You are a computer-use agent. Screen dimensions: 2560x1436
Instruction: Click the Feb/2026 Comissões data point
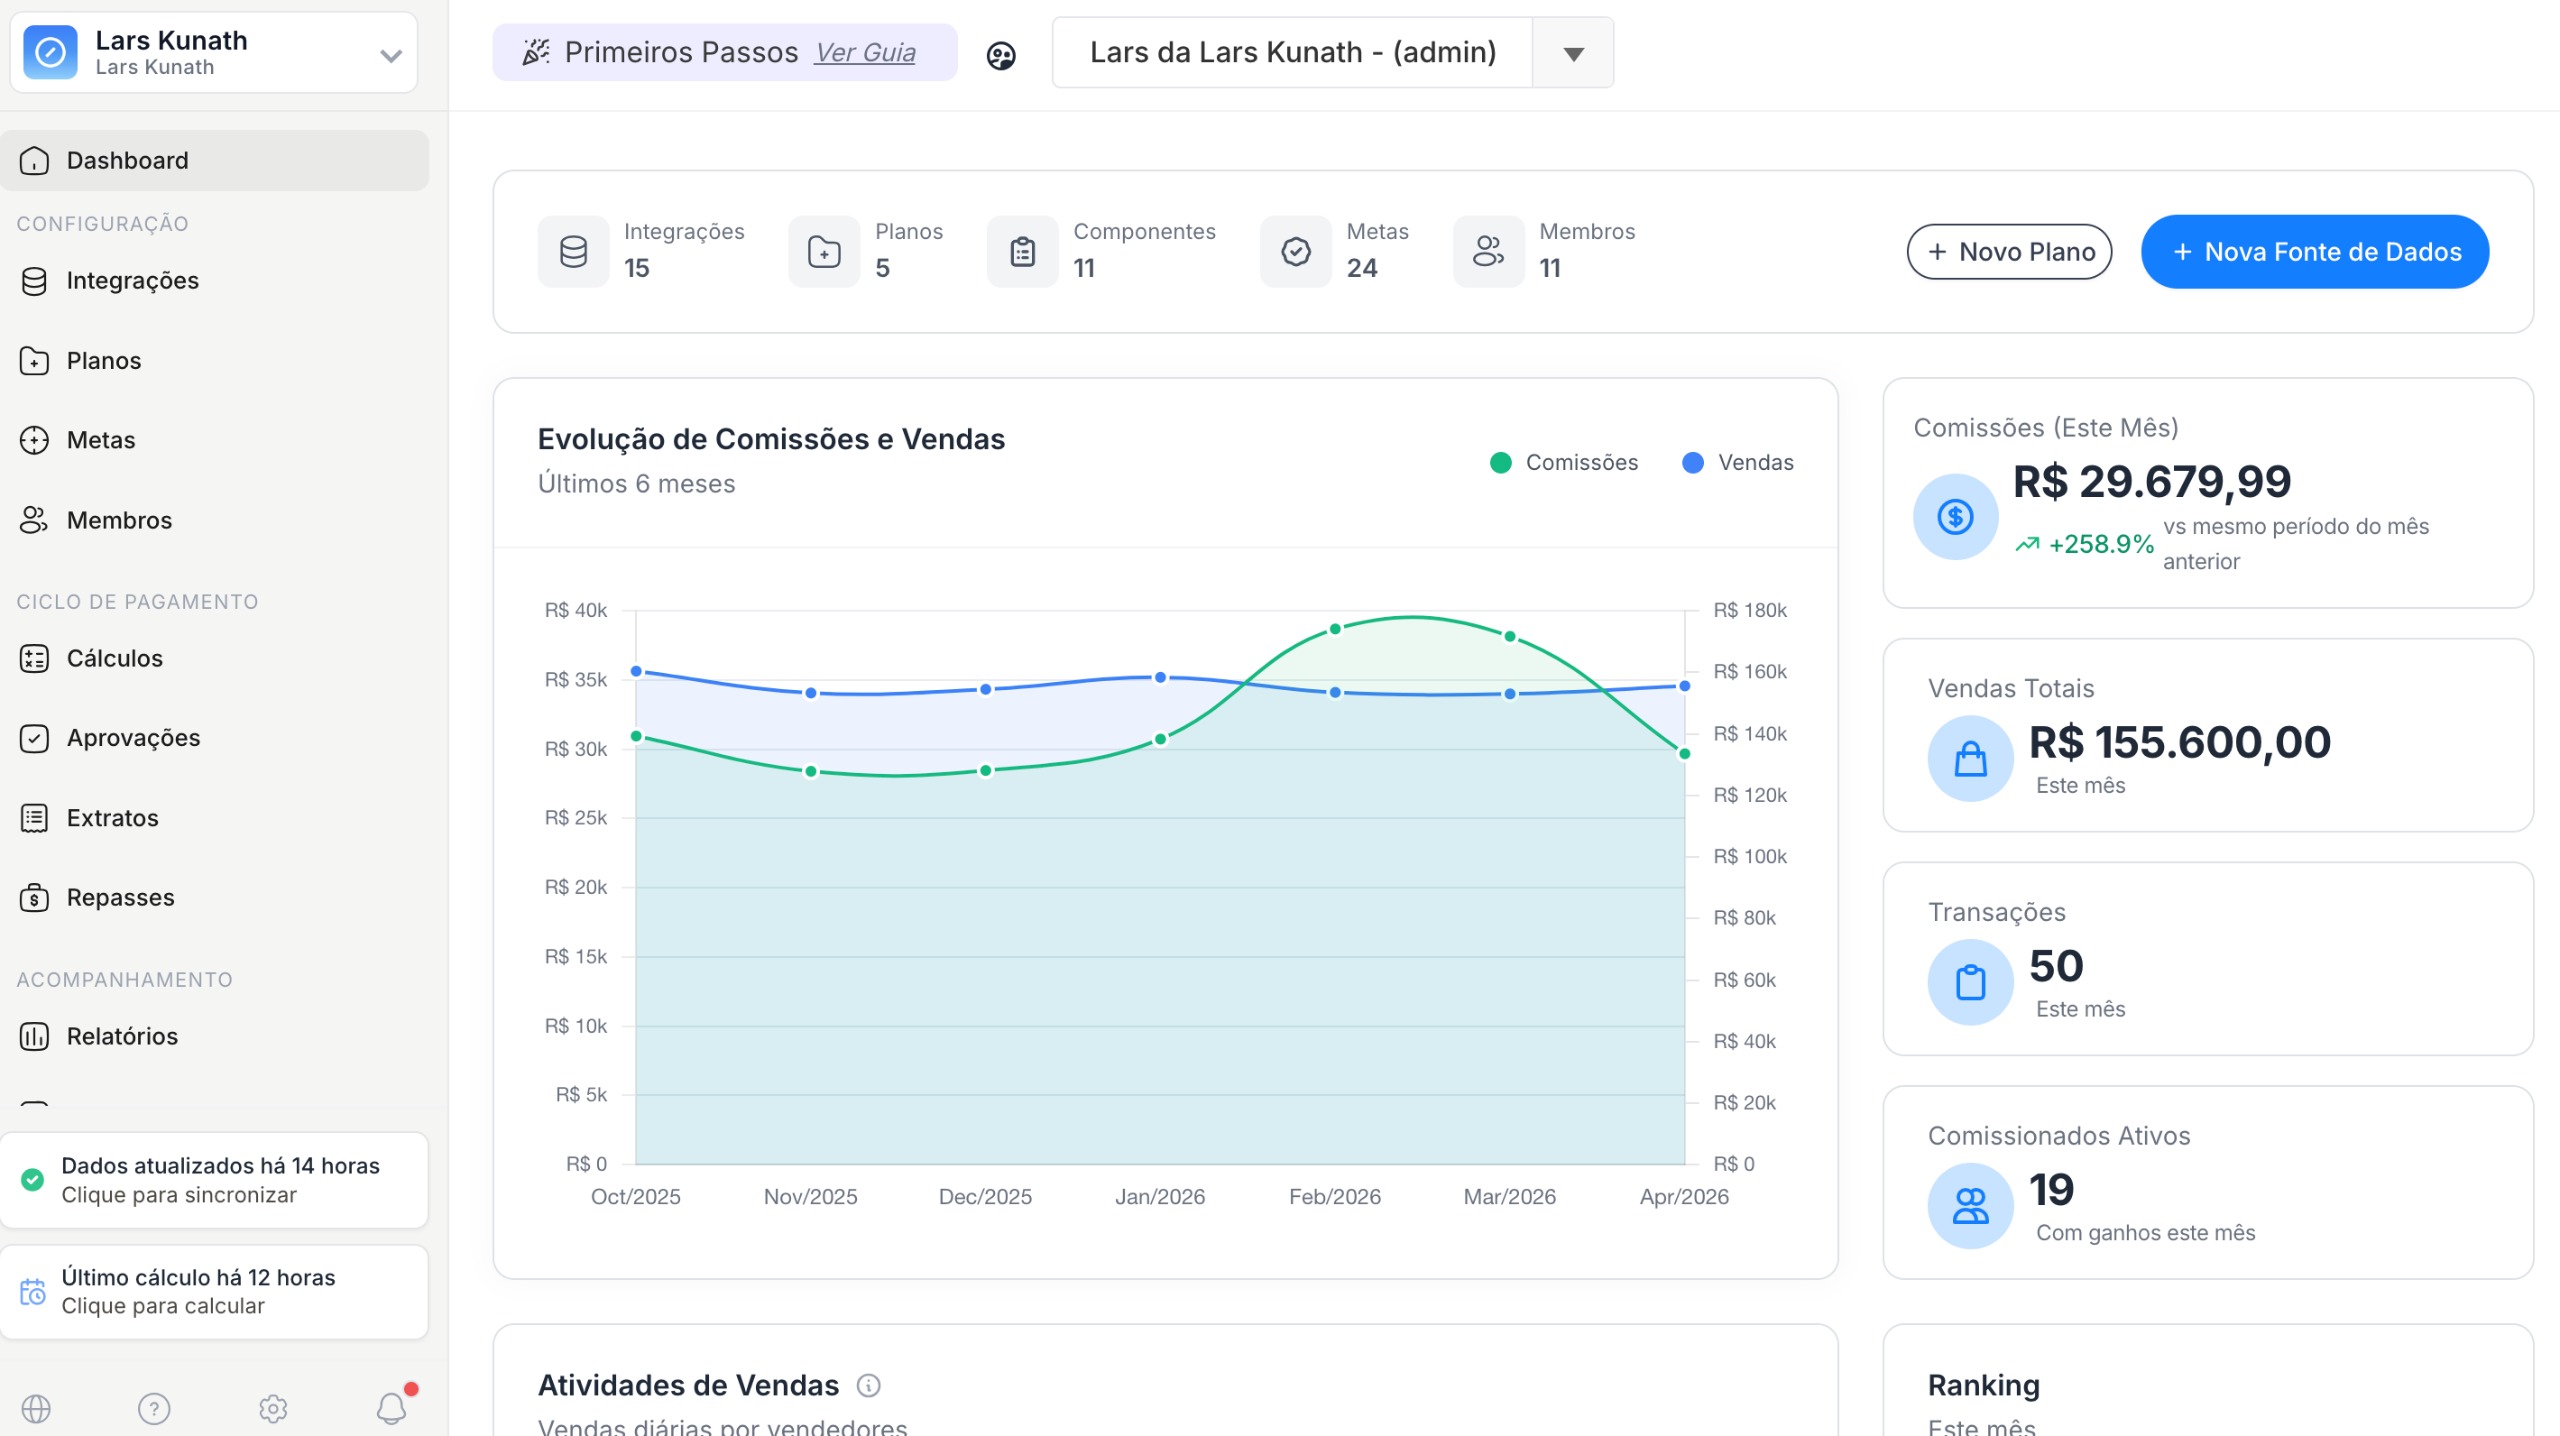[1335, 629]
